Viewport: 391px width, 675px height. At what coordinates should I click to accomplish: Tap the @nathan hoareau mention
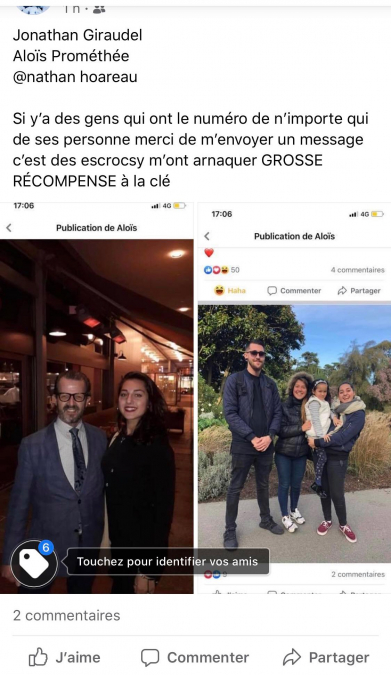75,77
